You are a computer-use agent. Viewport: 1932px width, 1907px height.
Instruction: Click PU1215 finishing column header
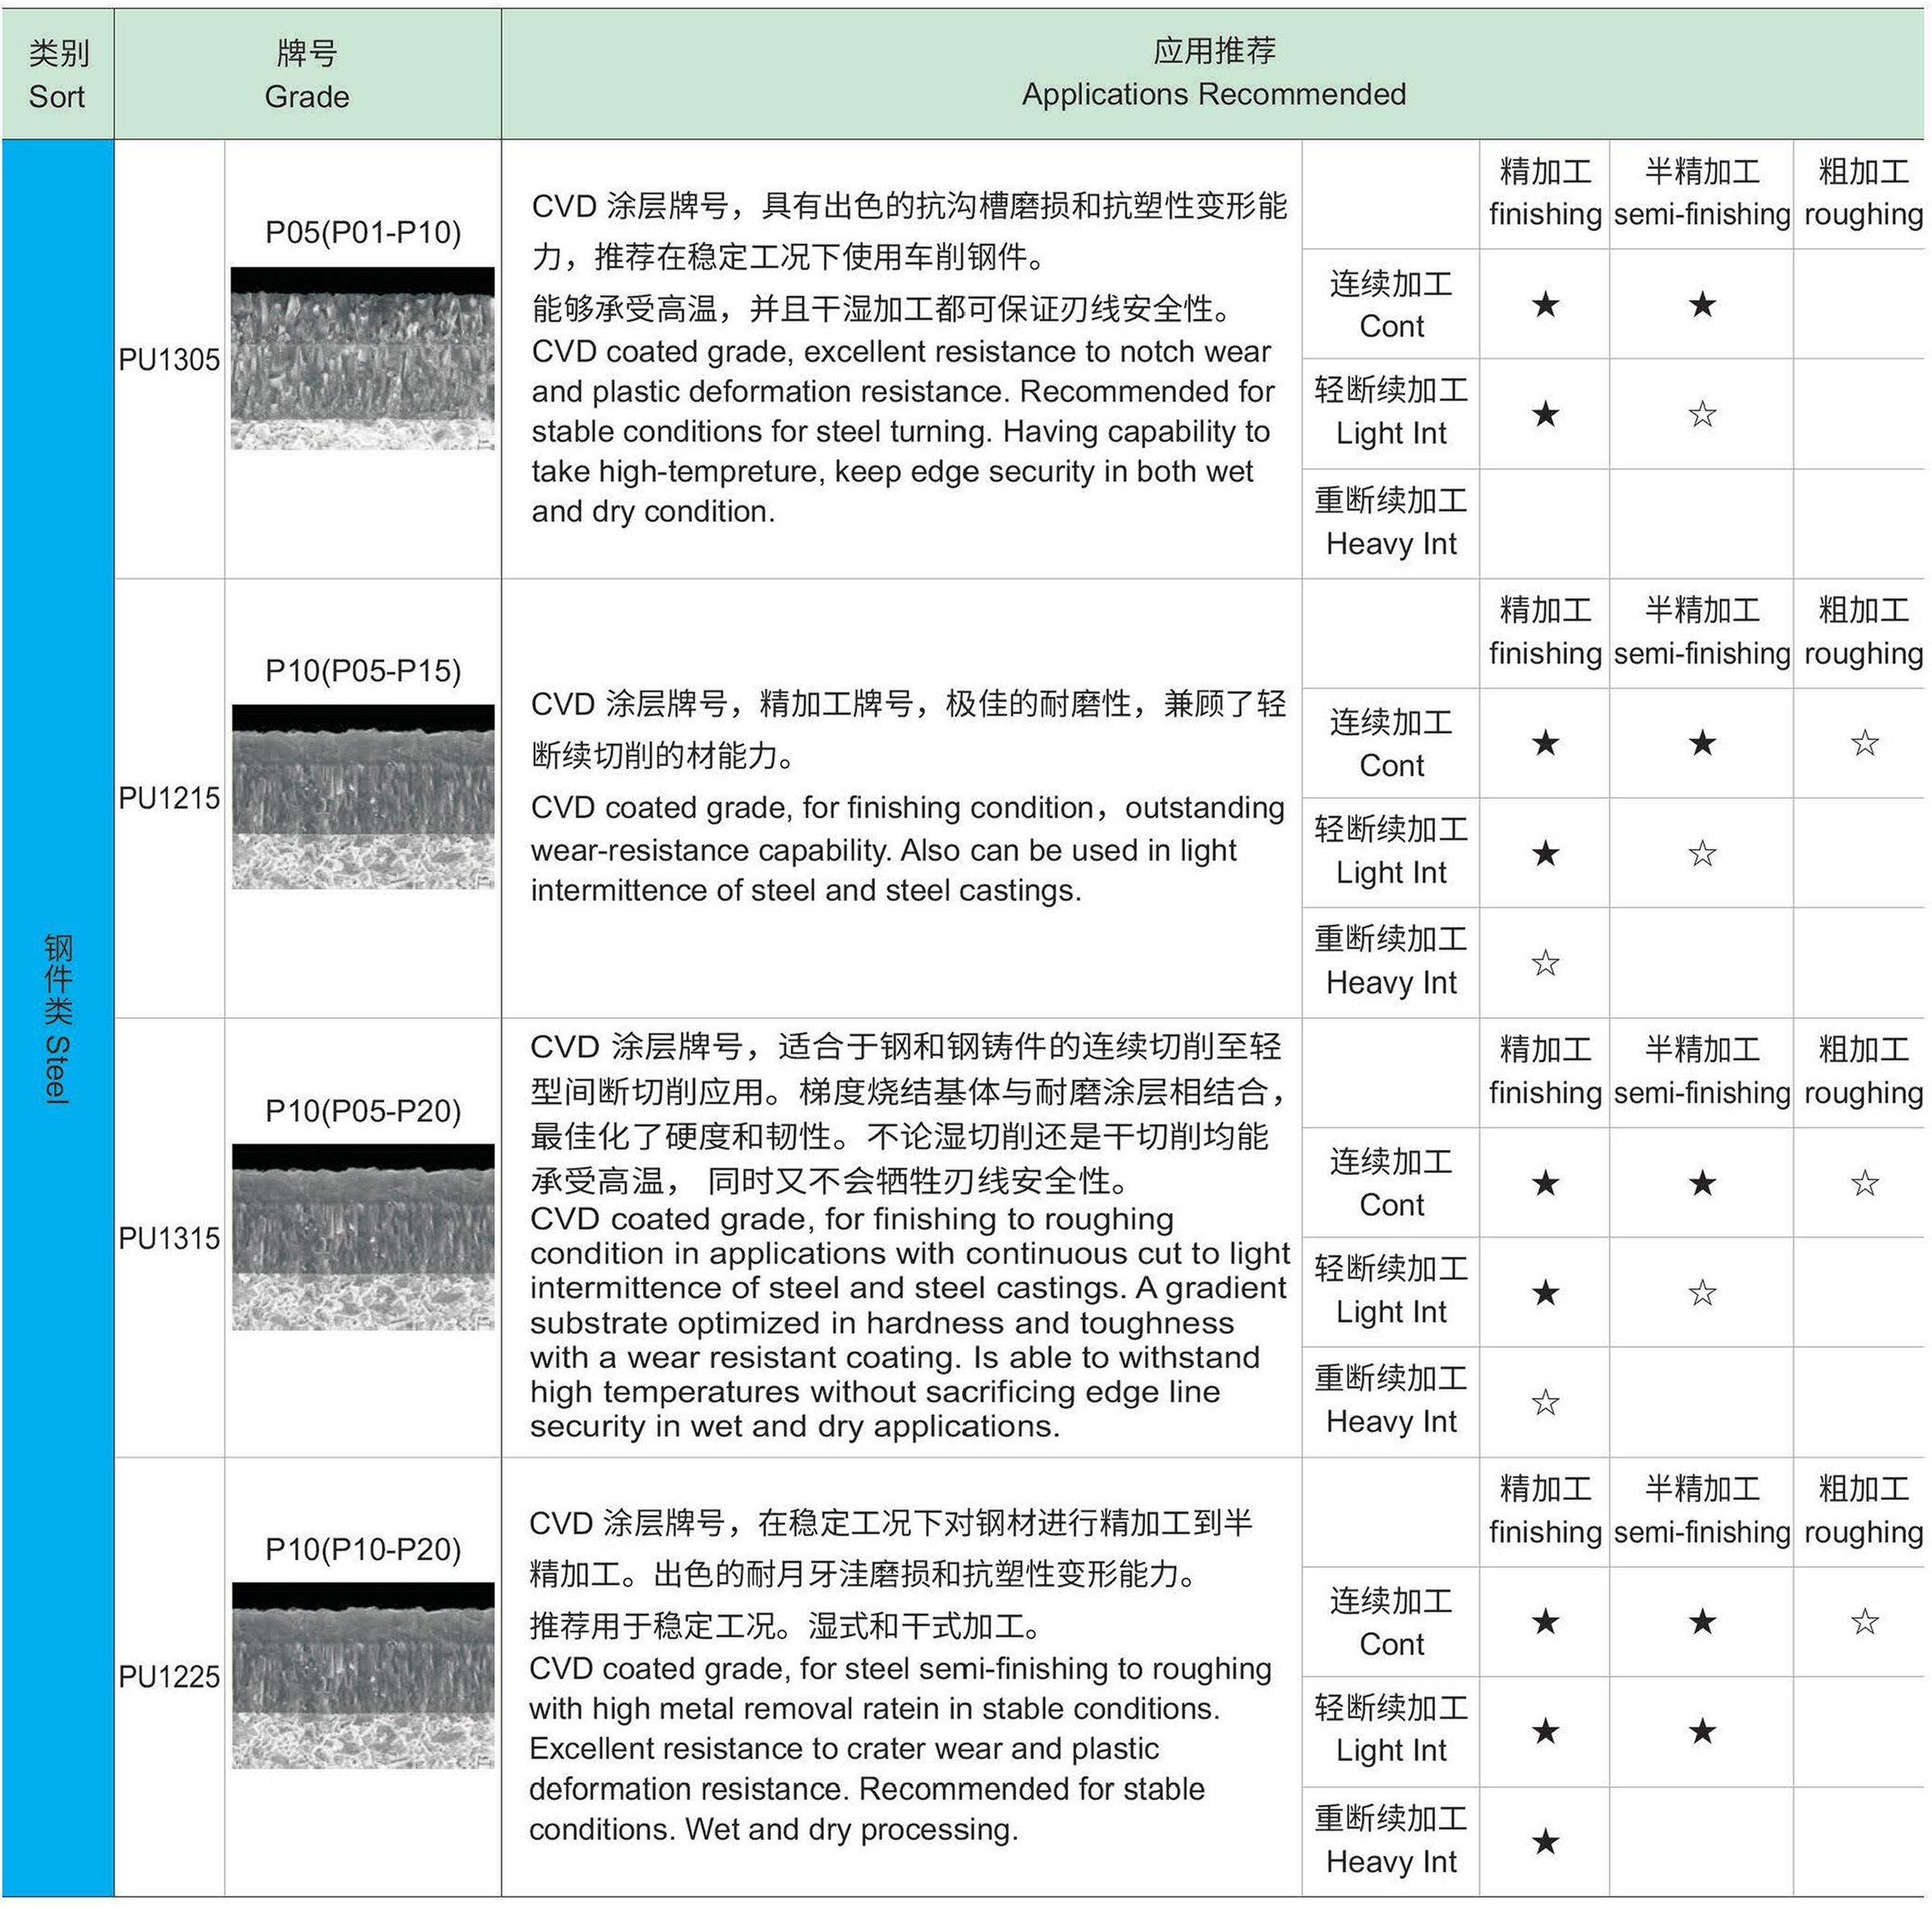tap(1545, 631)
